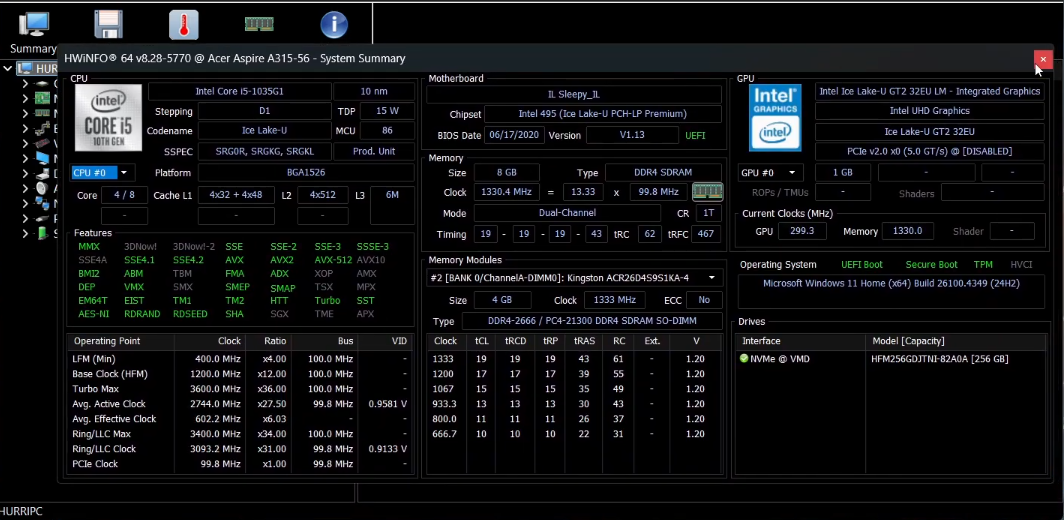
Task: Click the Intel Graphics GPU logo
Action: (775, 117)
